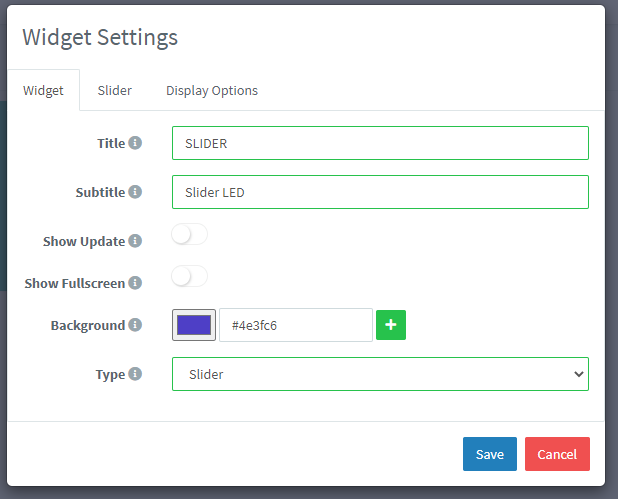618x499 pixels.
Task: Click the info icon beside Subtitle
Action: [135, 192]
